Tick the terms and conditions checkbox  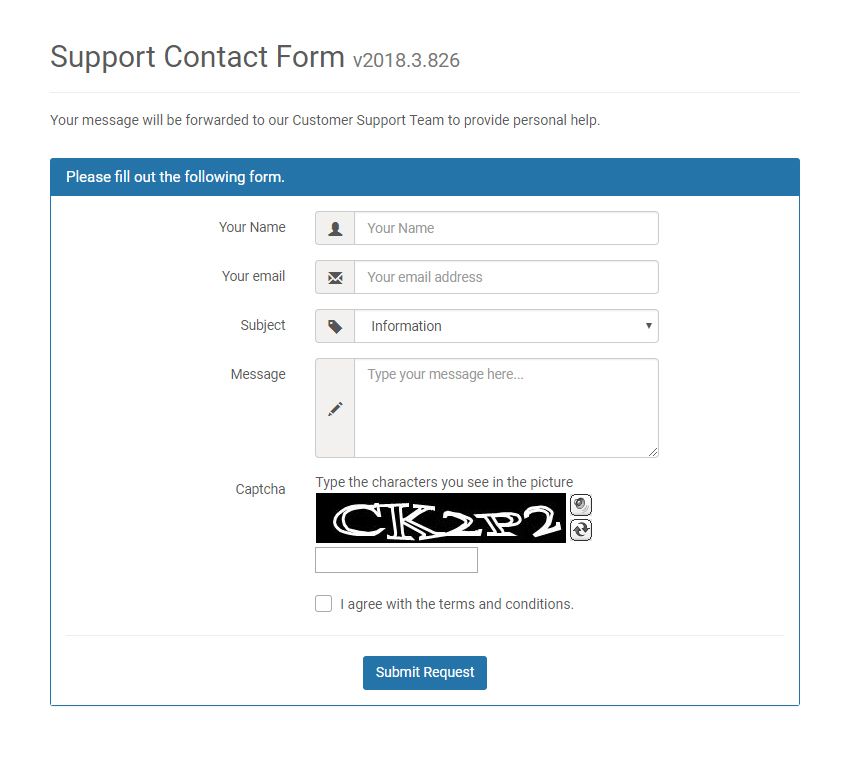(x=323, y=604)
